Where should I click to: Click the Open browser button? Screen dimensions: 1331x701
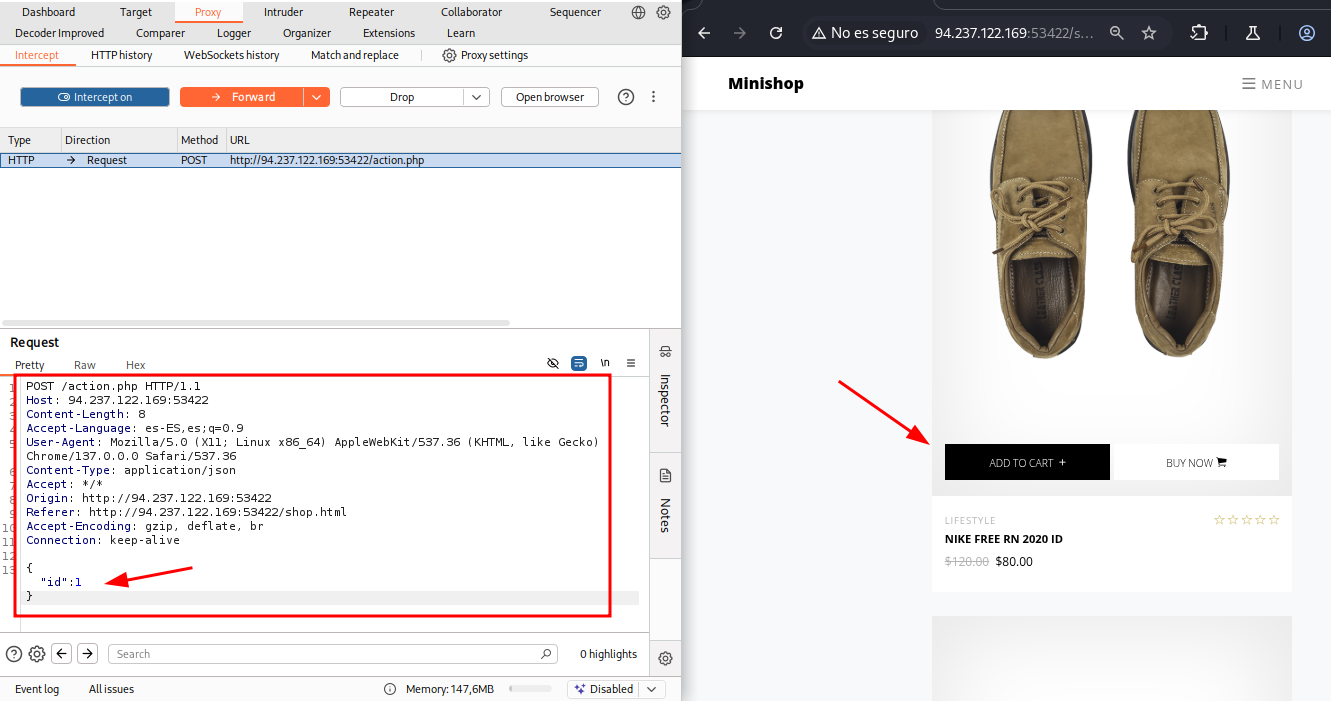[x=550, y=97]
